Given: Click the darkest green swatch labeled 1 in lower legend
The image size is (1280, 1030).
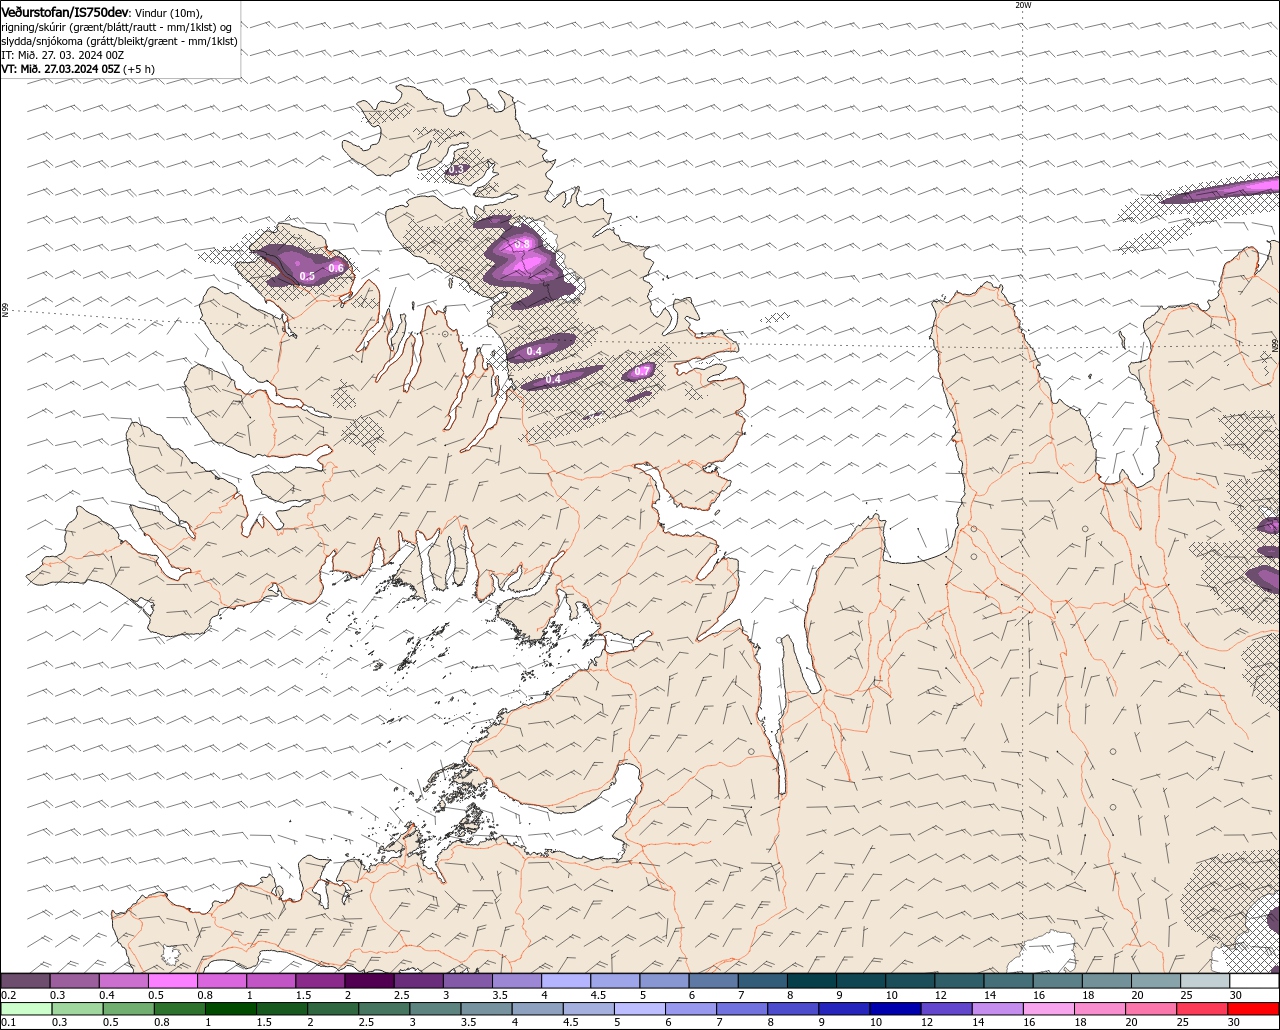Looking at the screenshot, I should [x=232, y=1009].
